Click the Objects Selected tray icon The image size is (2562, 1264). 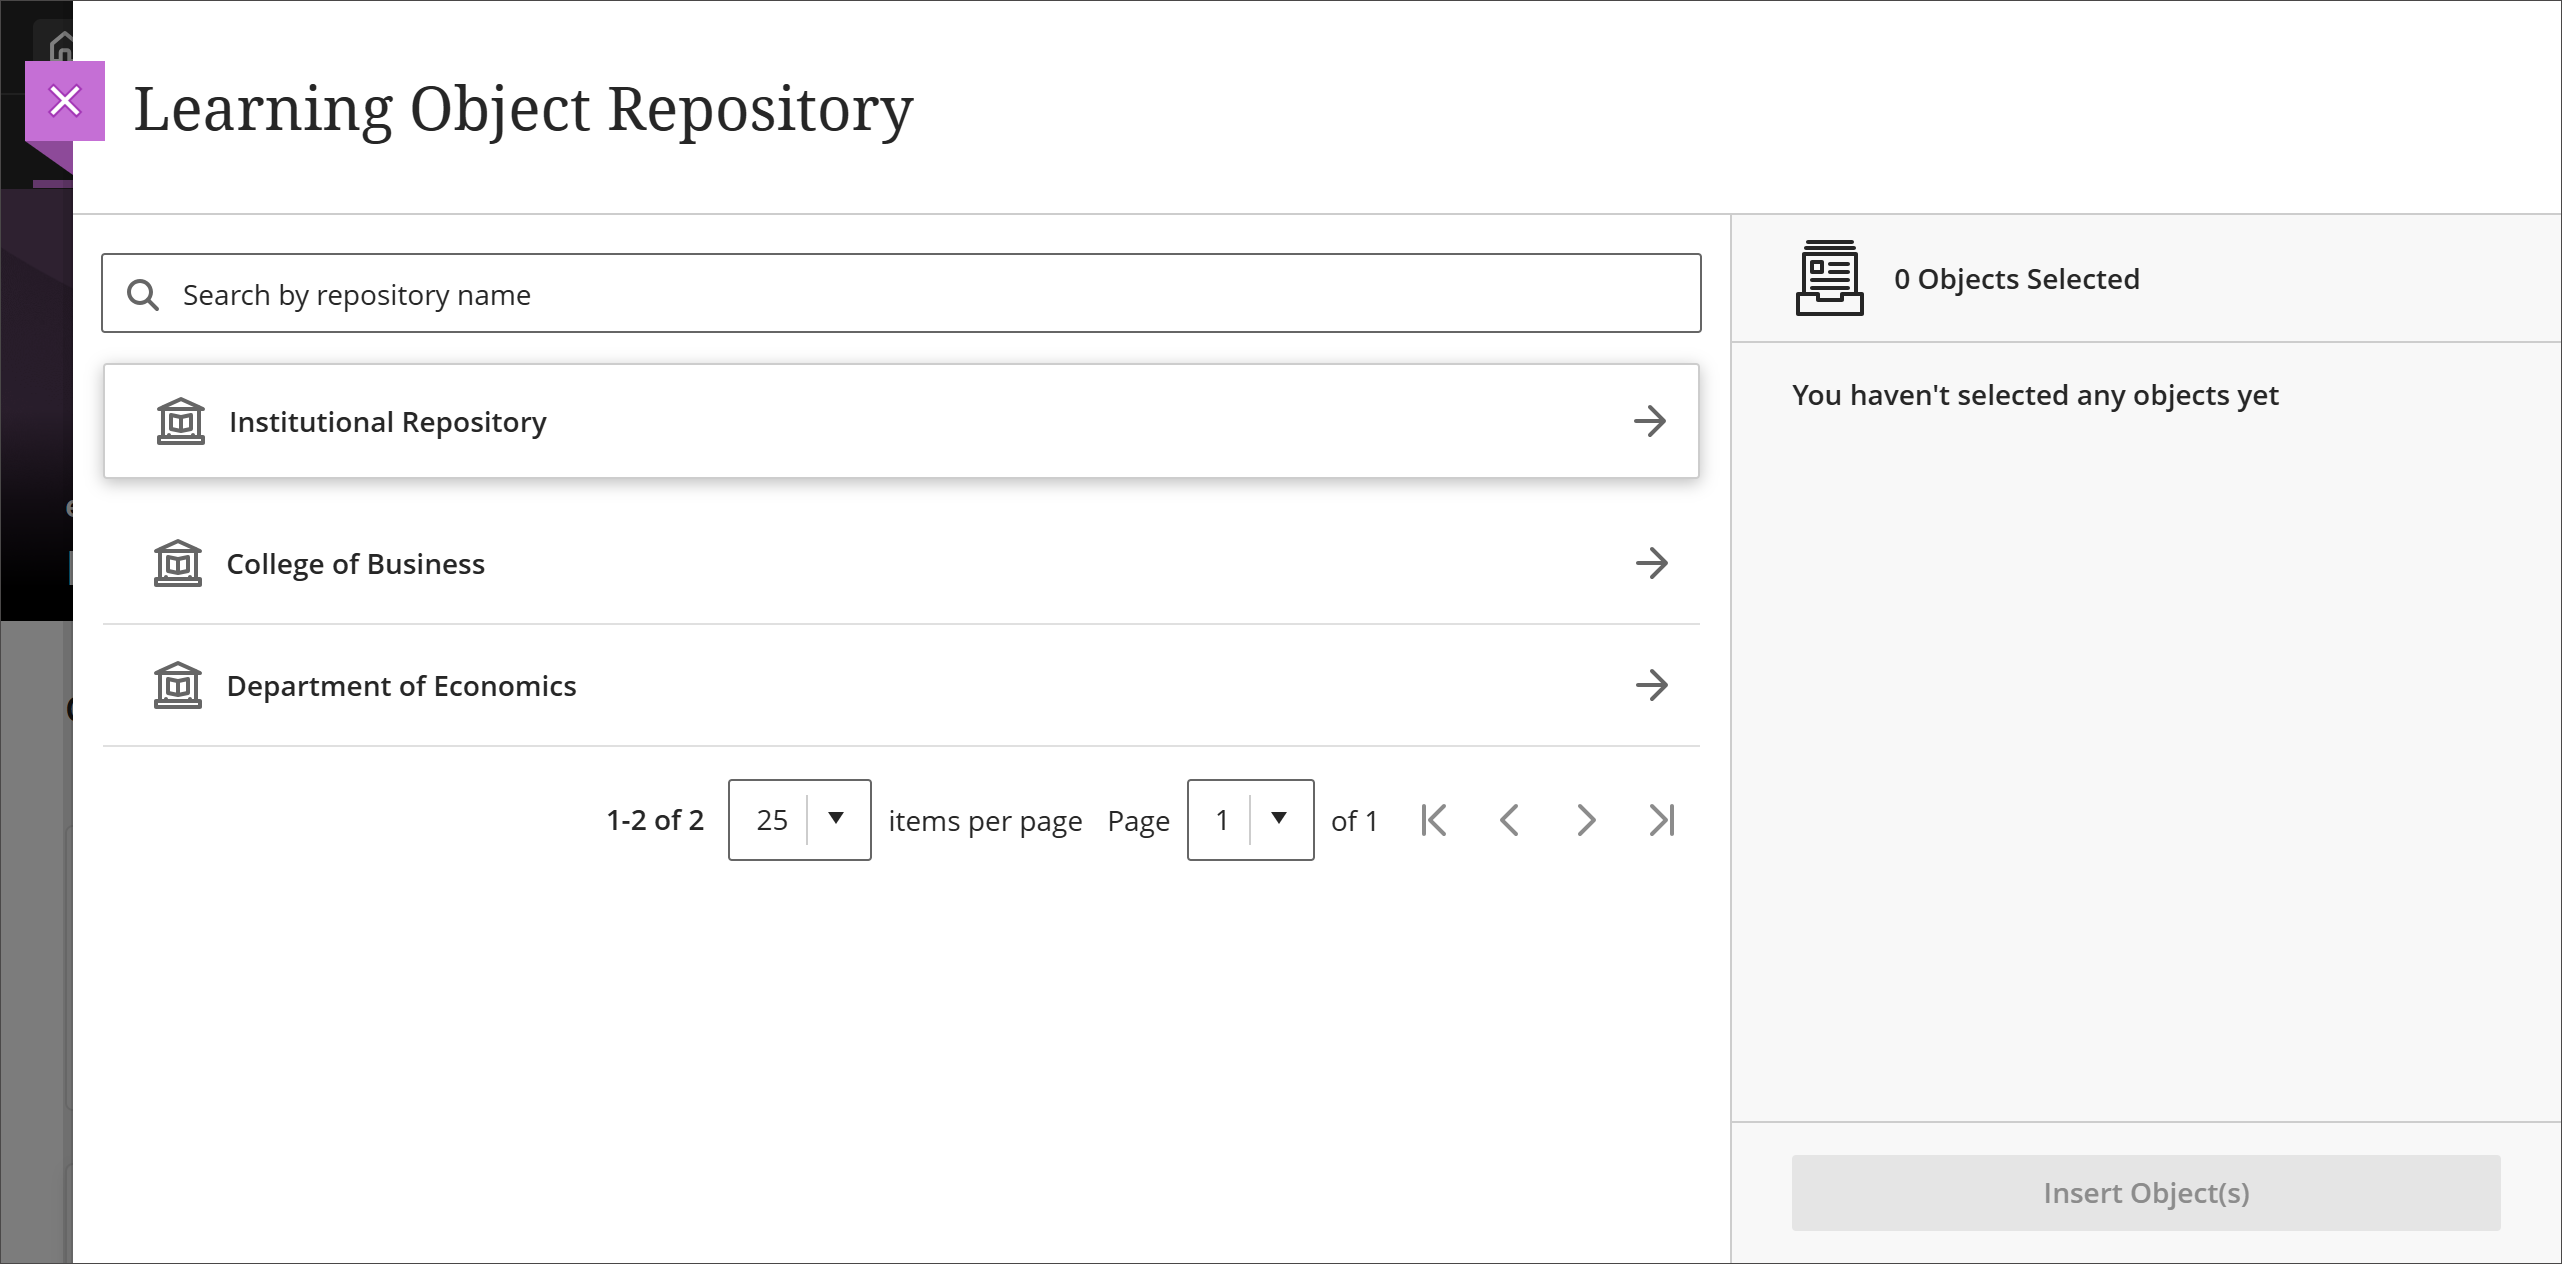click(1828, 279)
